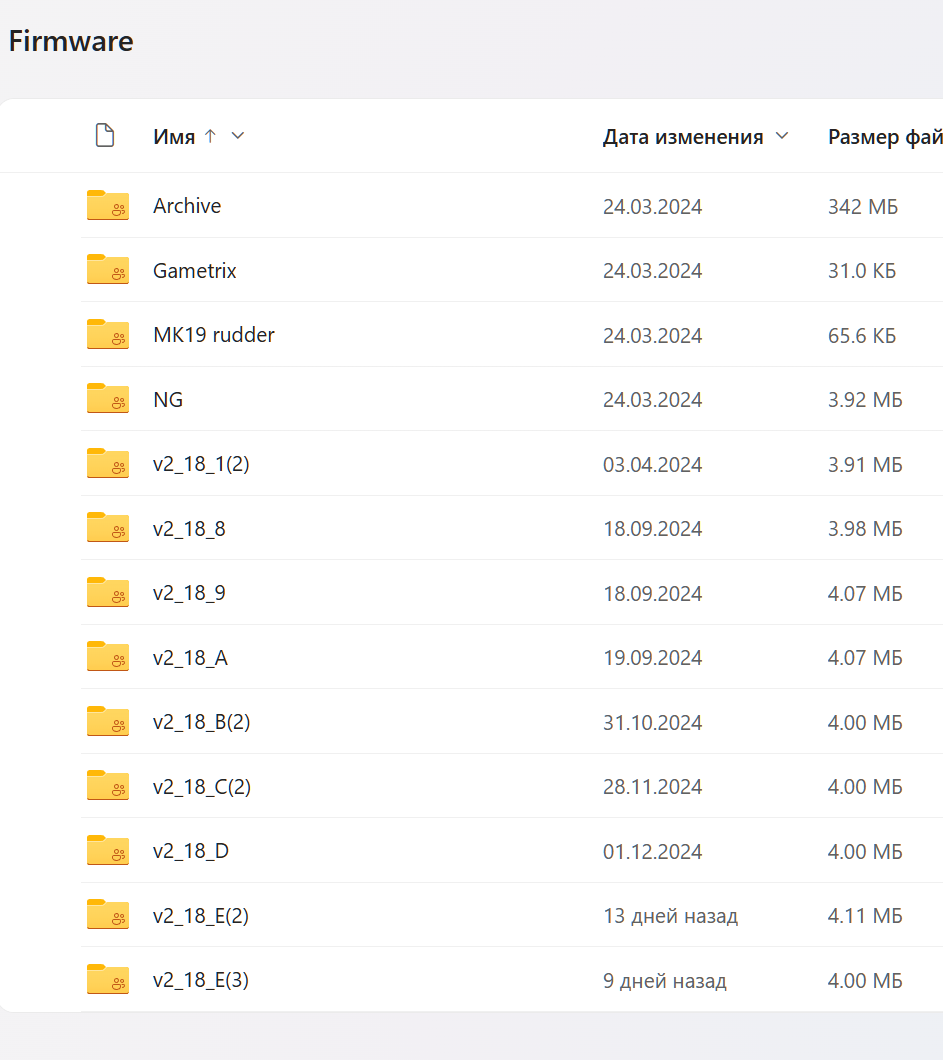Sort by the Имя column header
The width and height of the screenshot is (943, 1060).
pyautogui.click(x=174, y=137)
